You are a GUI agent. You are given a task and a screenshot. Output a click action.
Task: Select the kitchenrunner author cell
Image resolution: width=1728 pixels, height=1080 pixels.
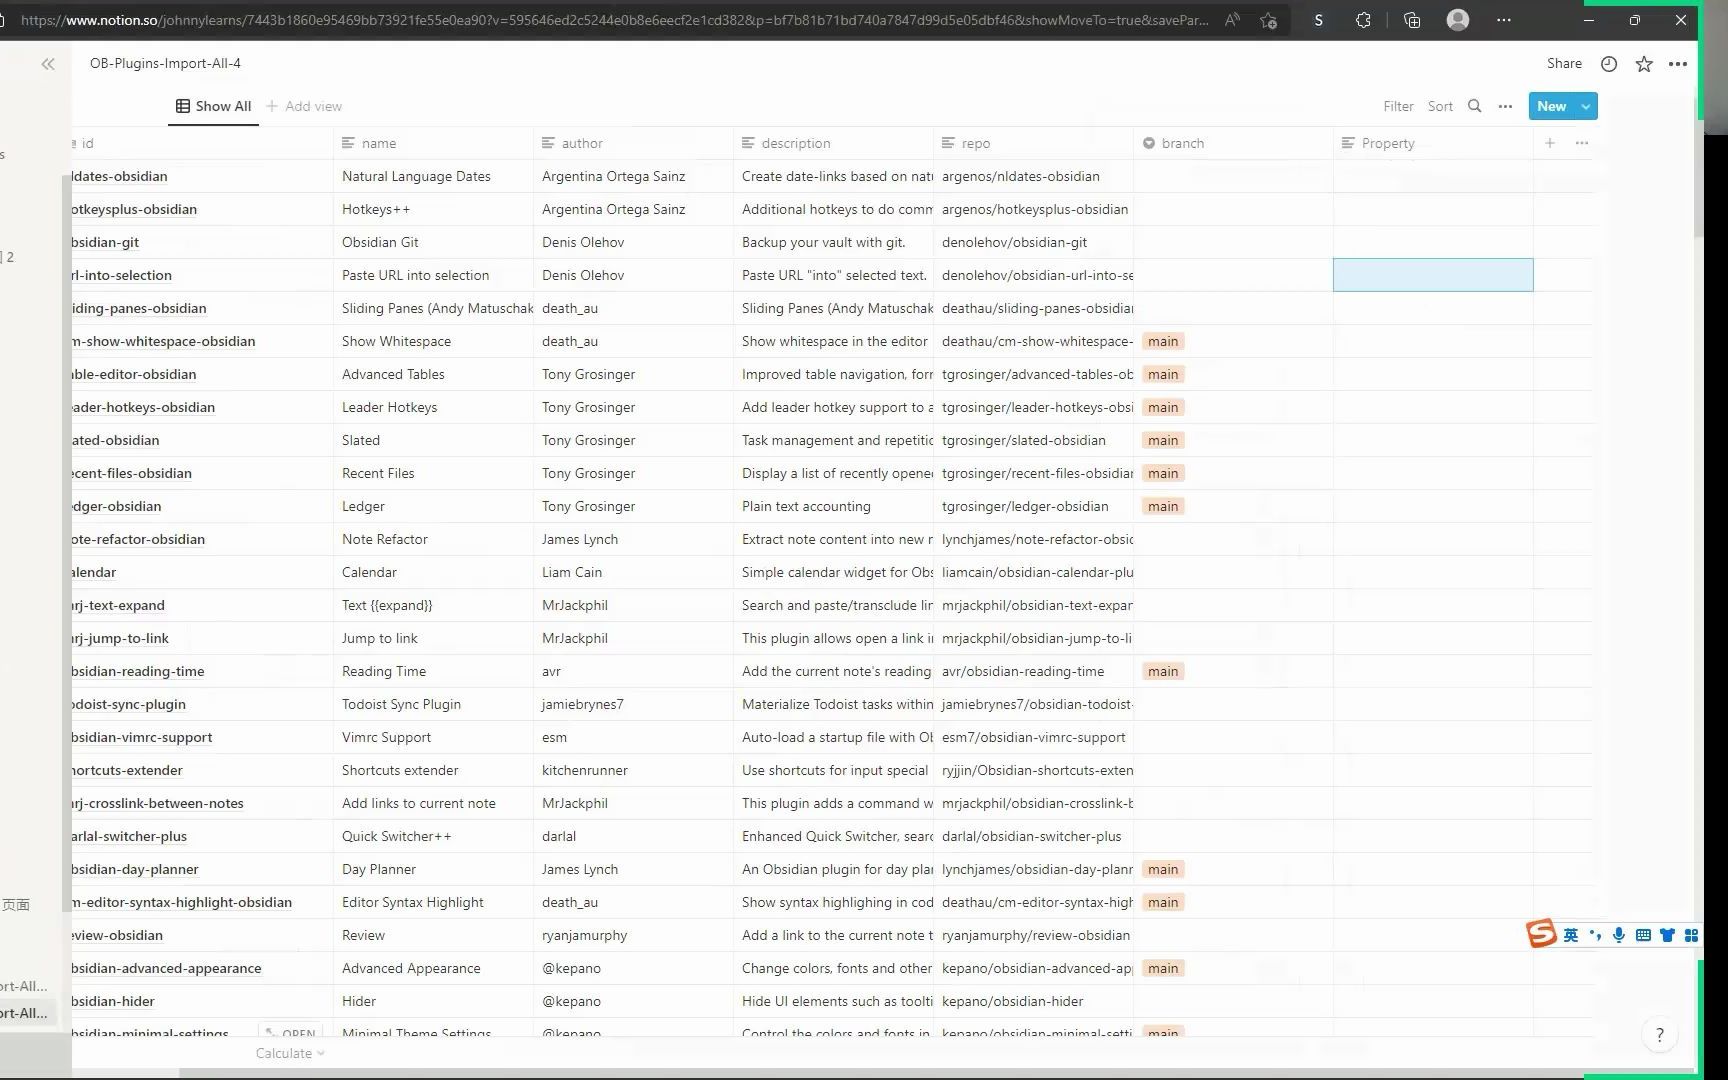coord(633,770)
